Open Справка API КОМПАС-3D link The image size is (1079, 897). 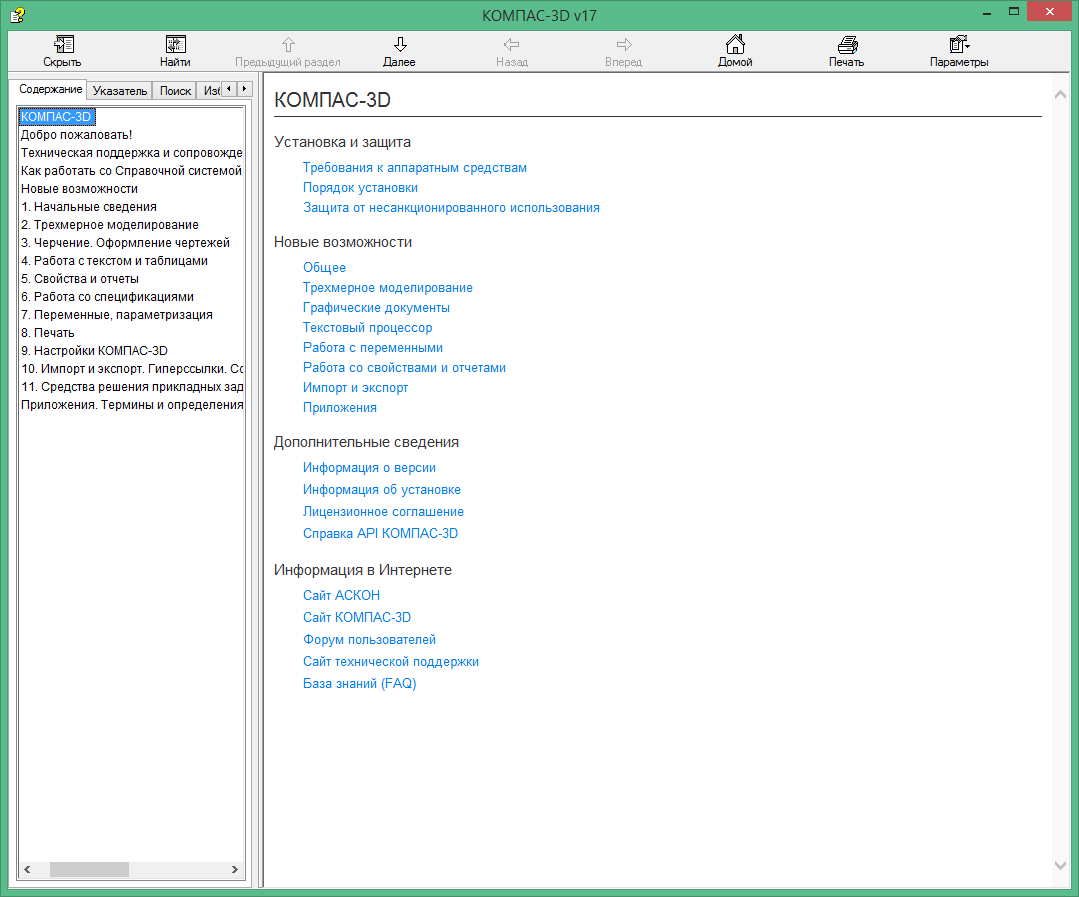380,533
